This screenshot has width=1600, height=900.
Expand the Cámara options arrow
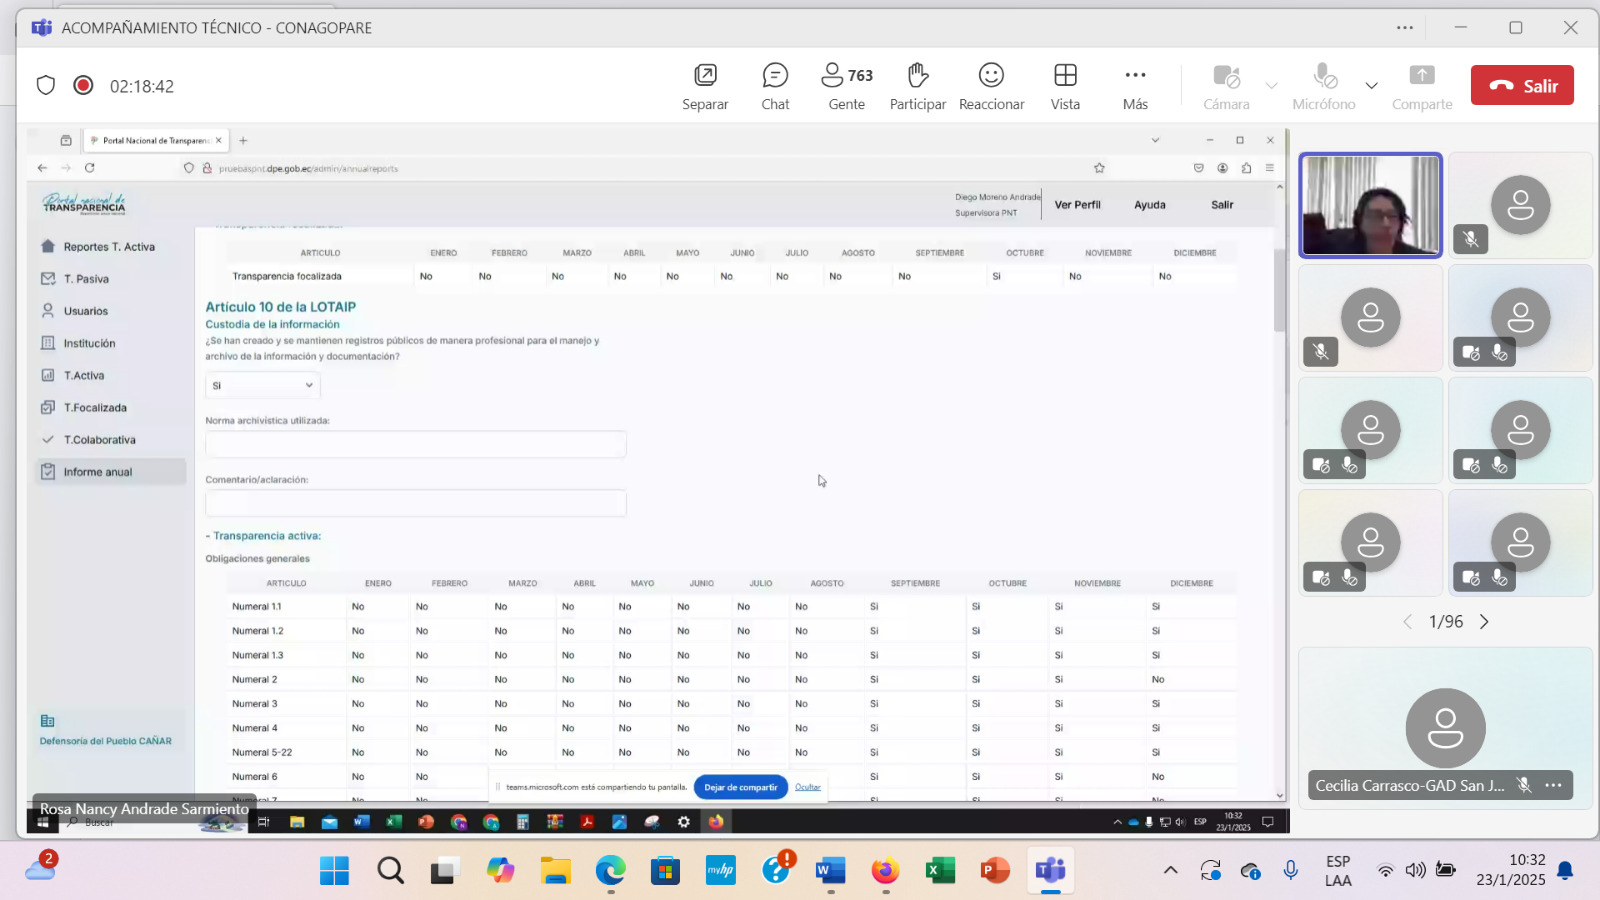pyautogui.click(x=1271, y=86)
